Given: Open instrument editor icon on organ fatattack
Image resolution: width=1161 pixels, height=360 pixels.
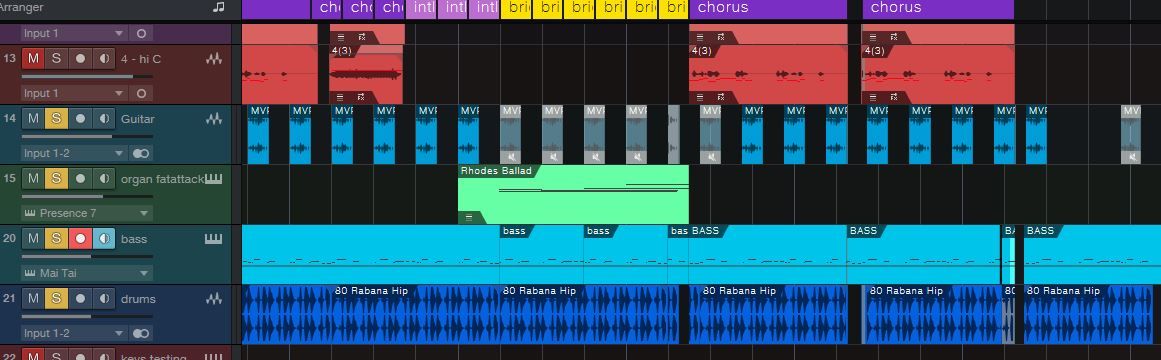Looking at the screenshot, I should click(x=214, y=179).
